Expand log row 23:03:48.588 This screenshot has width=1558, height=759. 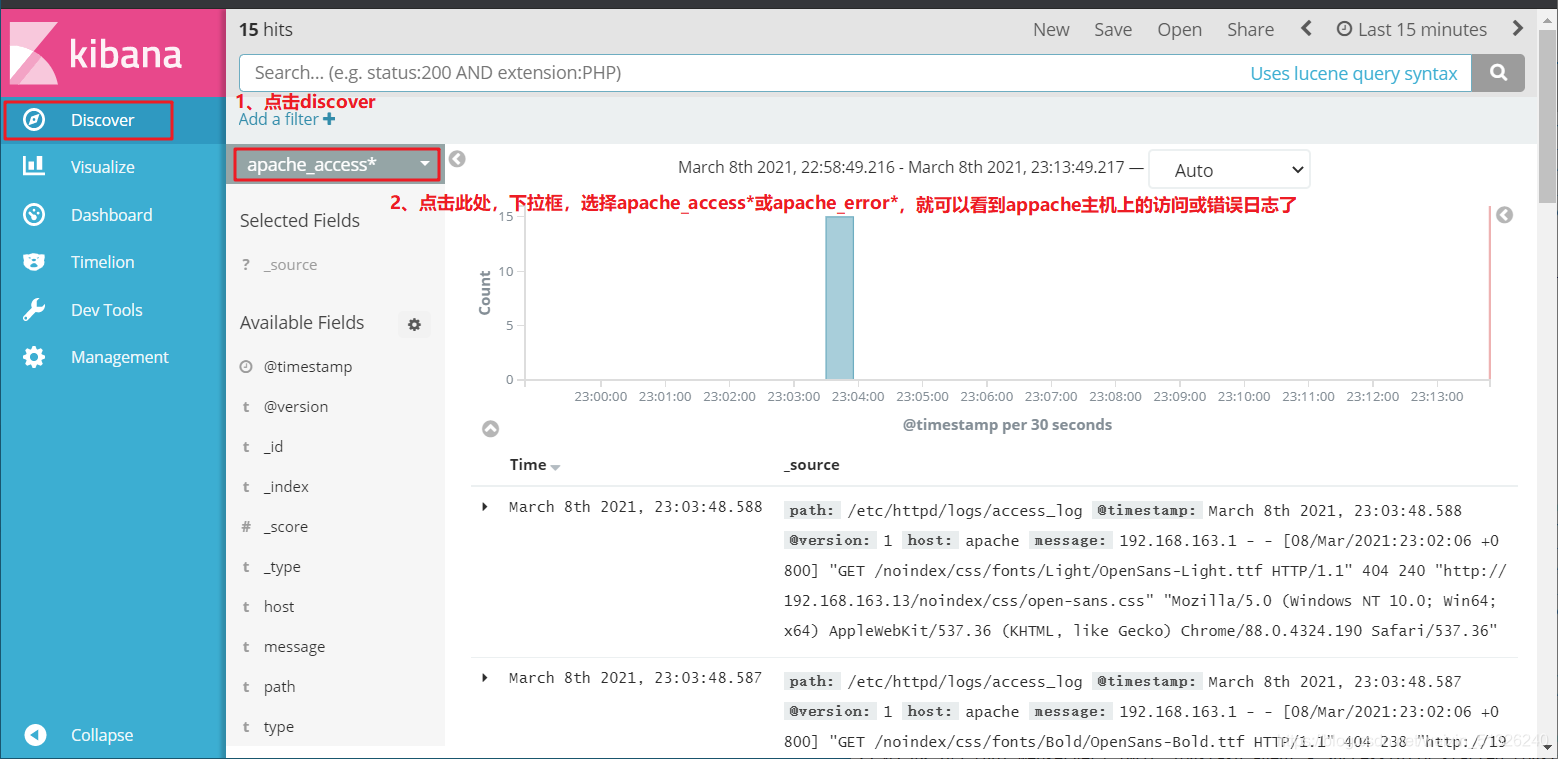click(x=485, y=507)
